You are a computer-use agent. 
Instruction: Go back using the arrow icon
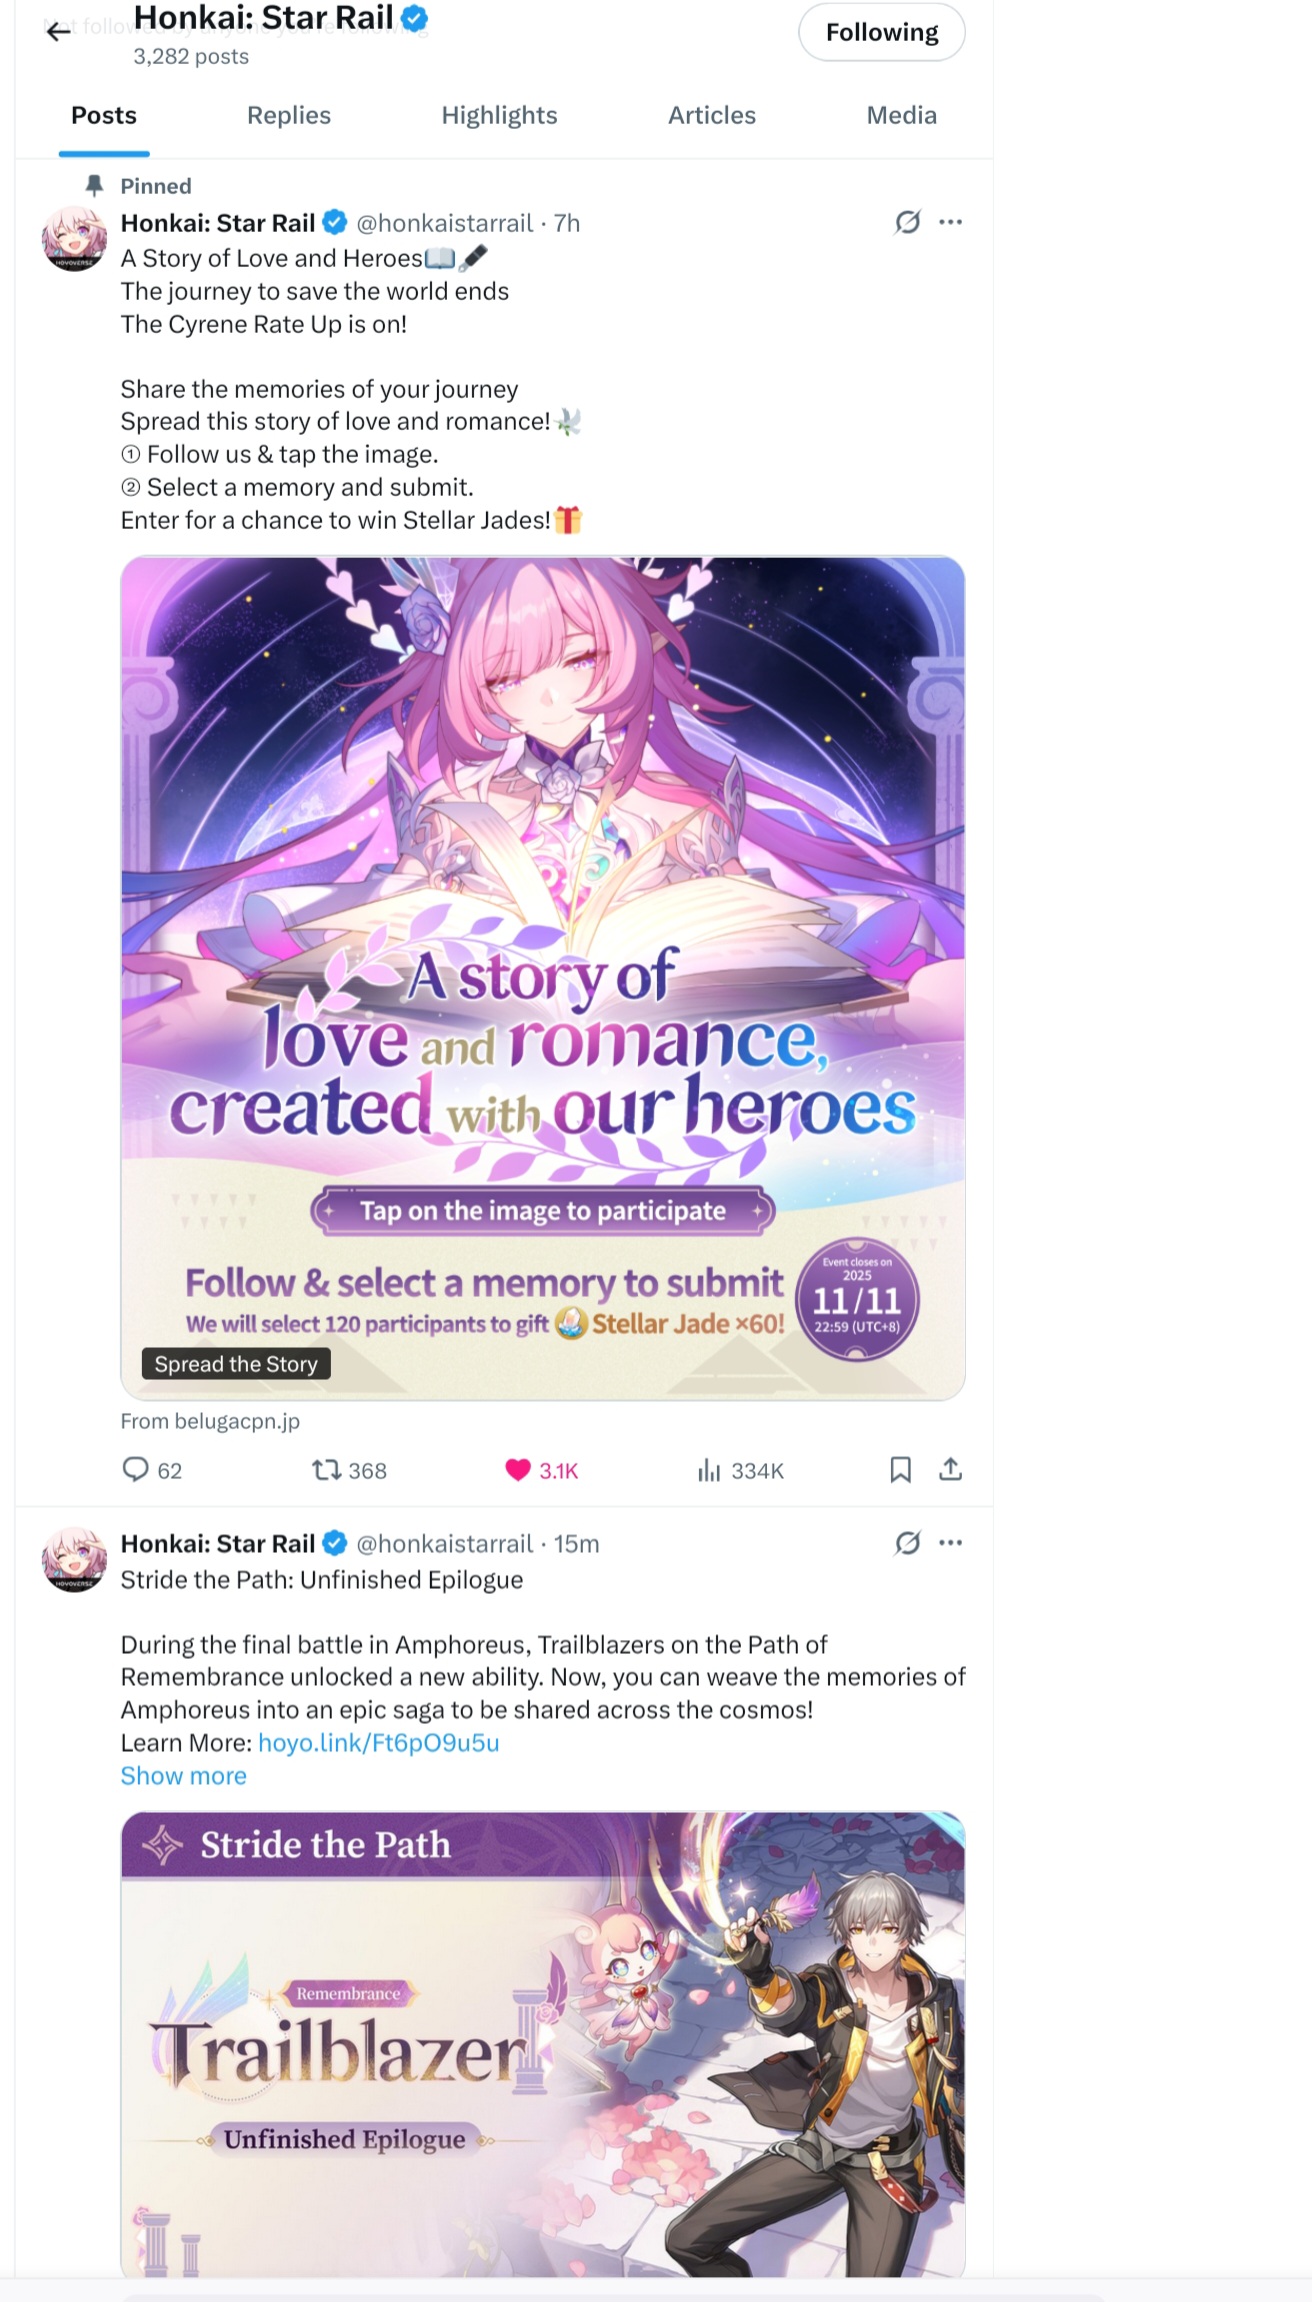pyautogui.click(x=59, y=32)
